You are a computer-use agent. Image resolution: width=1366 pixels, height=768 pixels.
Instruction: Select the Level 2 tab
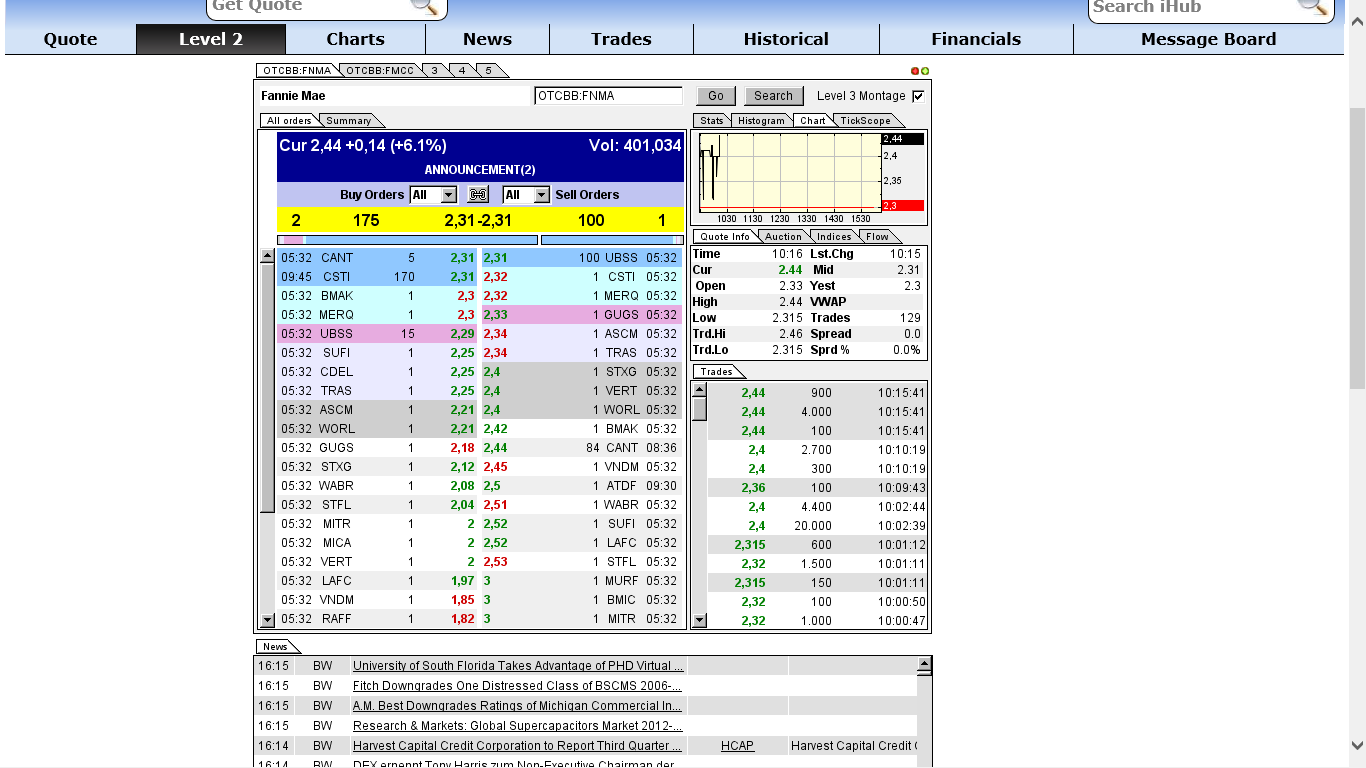tap(211, 39)
